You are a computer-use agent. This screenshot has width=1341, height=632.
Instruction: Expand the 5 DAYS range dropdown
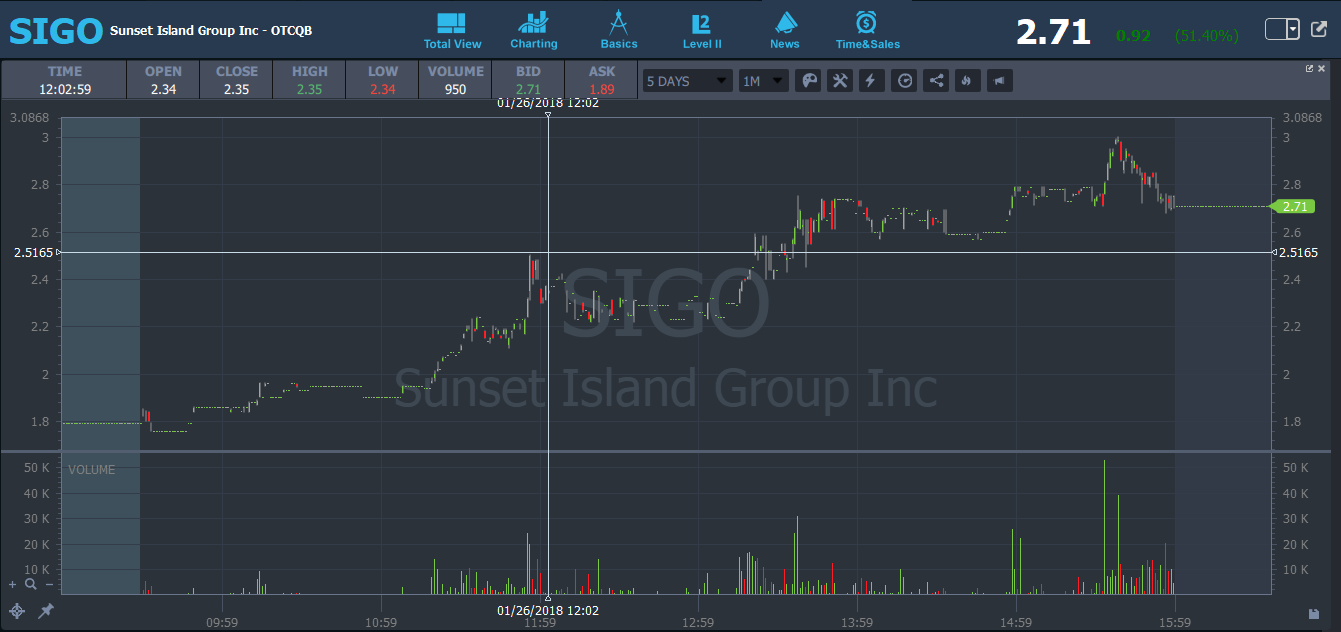(687, 81)
